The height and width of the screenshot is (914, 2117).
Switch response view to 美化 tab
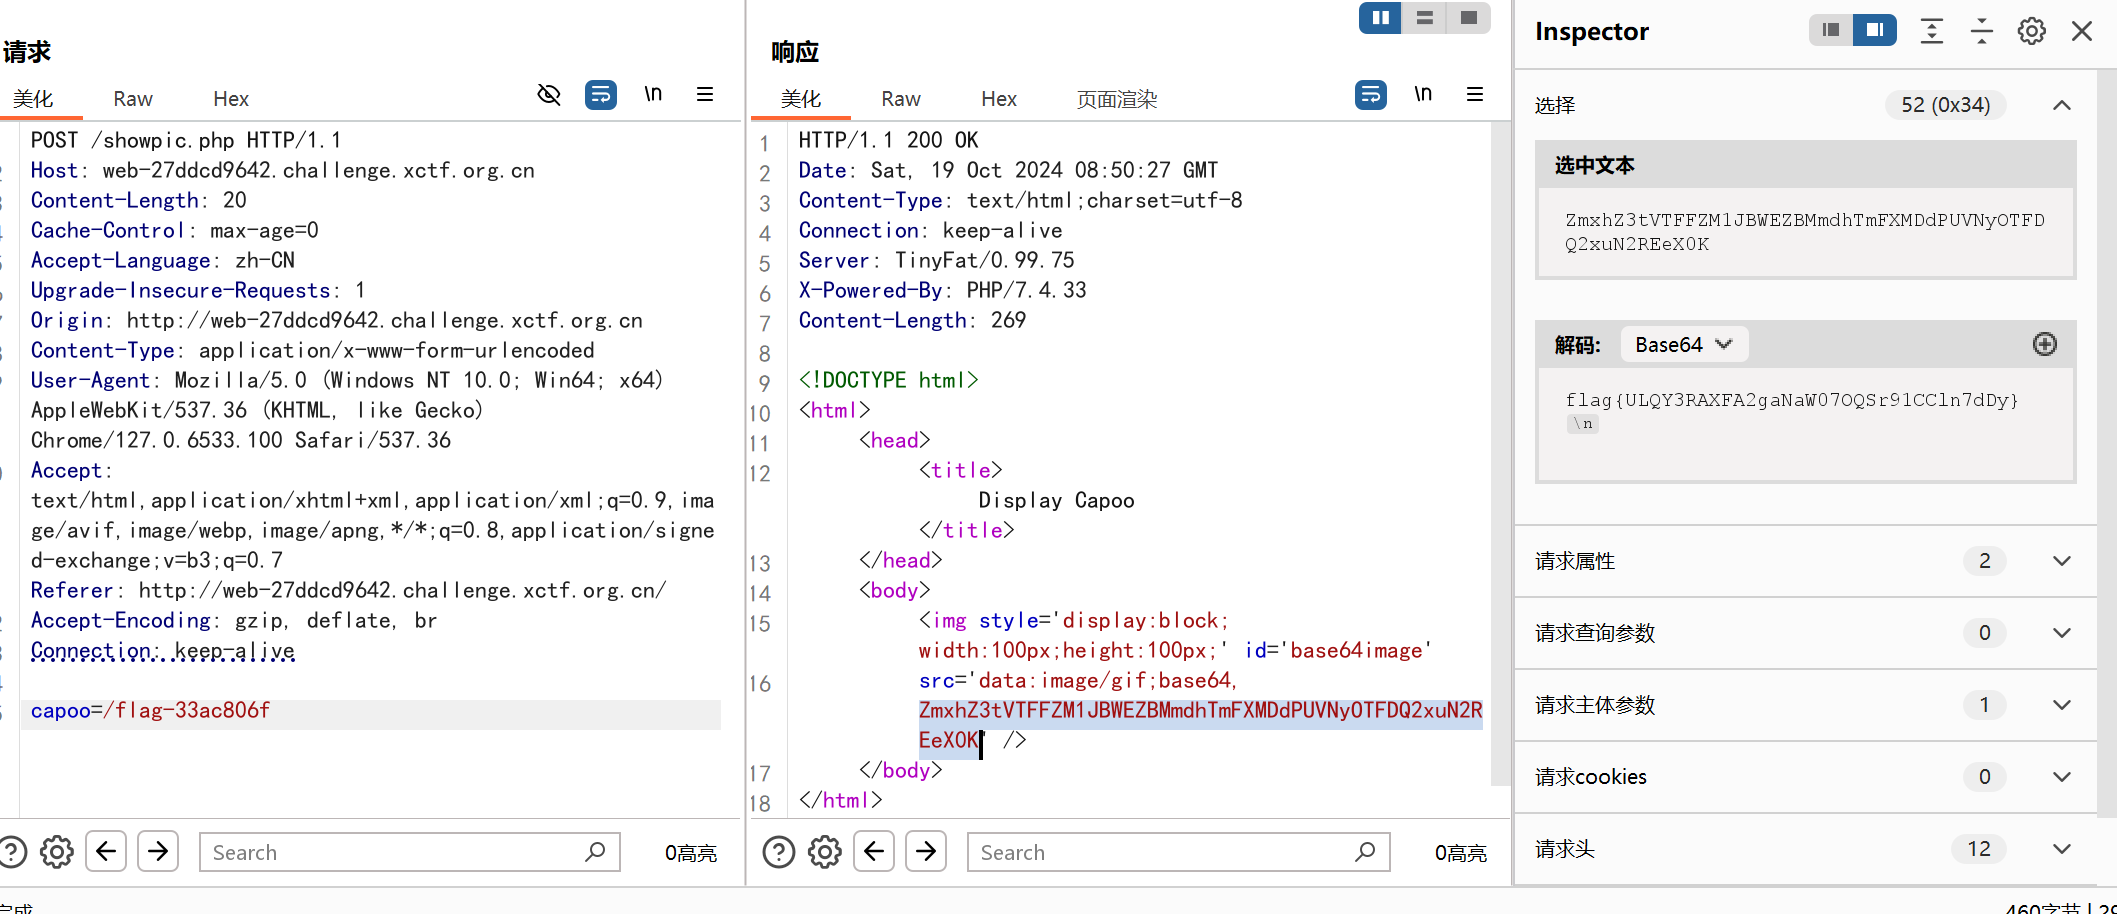[x=801, y=99]
